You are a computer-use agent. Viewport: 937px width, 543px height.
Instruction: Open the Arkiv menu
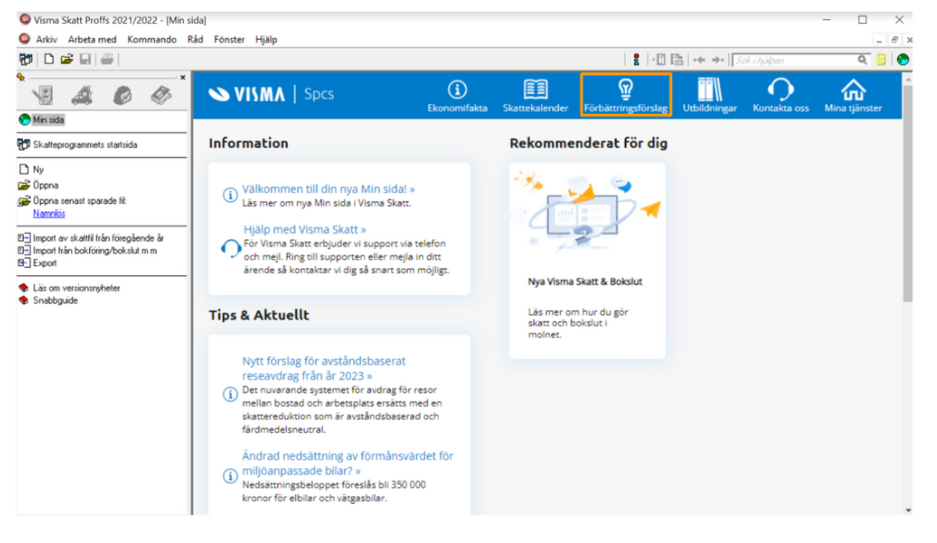pyautogui.click(x=46, y=40)
